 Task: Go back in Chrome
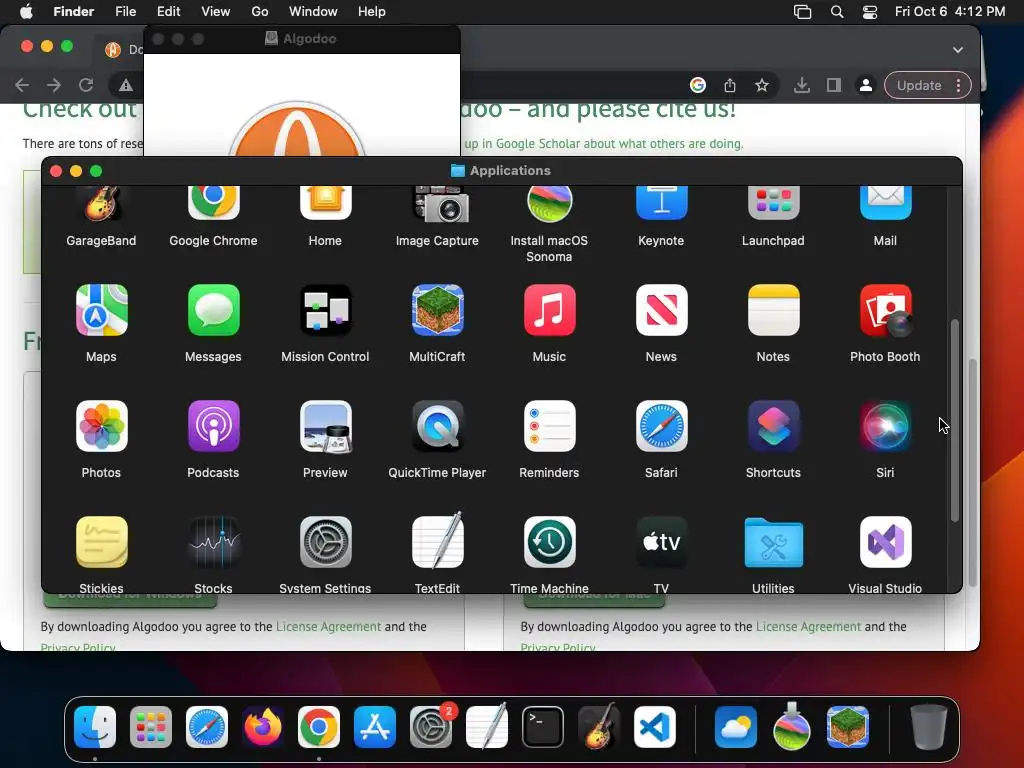click(22, 86)
